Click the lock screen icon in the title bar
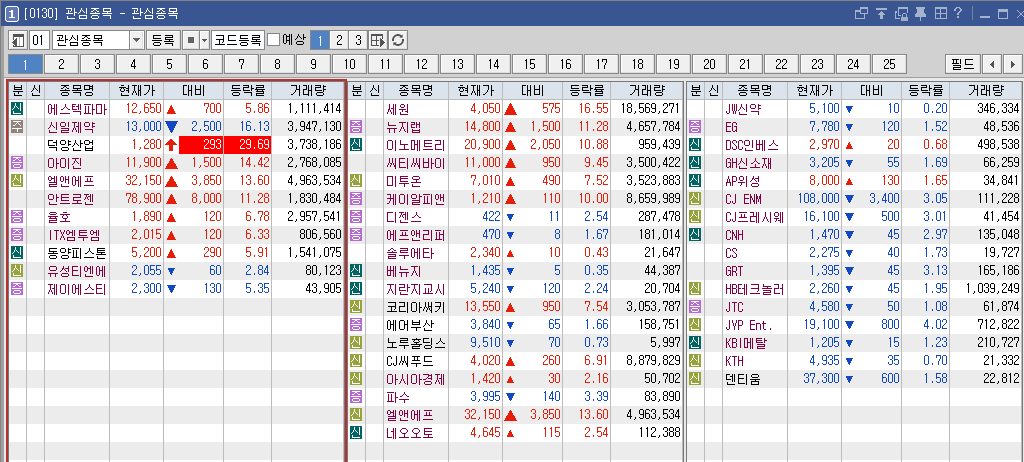The image size is (1024, 462). tap(902, 13)
